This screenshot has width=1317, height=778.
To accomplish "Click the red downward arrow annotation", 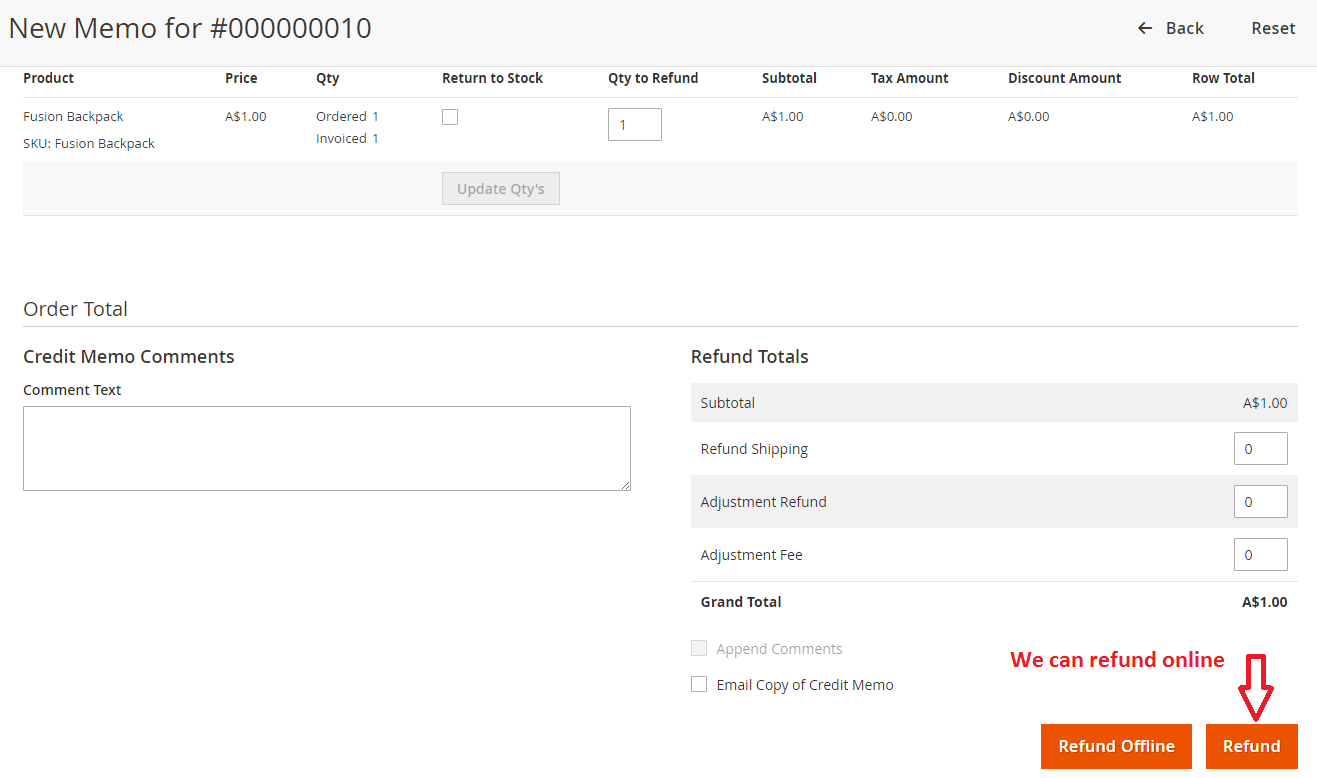I will [x=1254, y=688].
